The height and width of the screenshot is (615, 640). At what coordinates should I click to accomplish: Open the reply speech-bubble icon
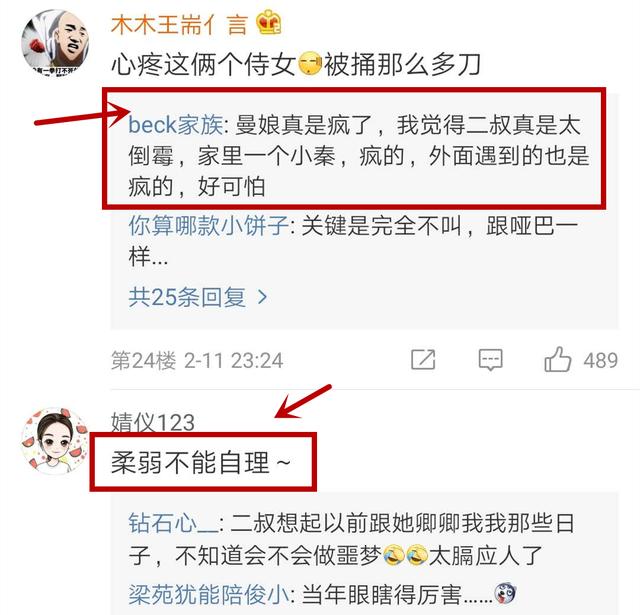[x=490, y=360]
